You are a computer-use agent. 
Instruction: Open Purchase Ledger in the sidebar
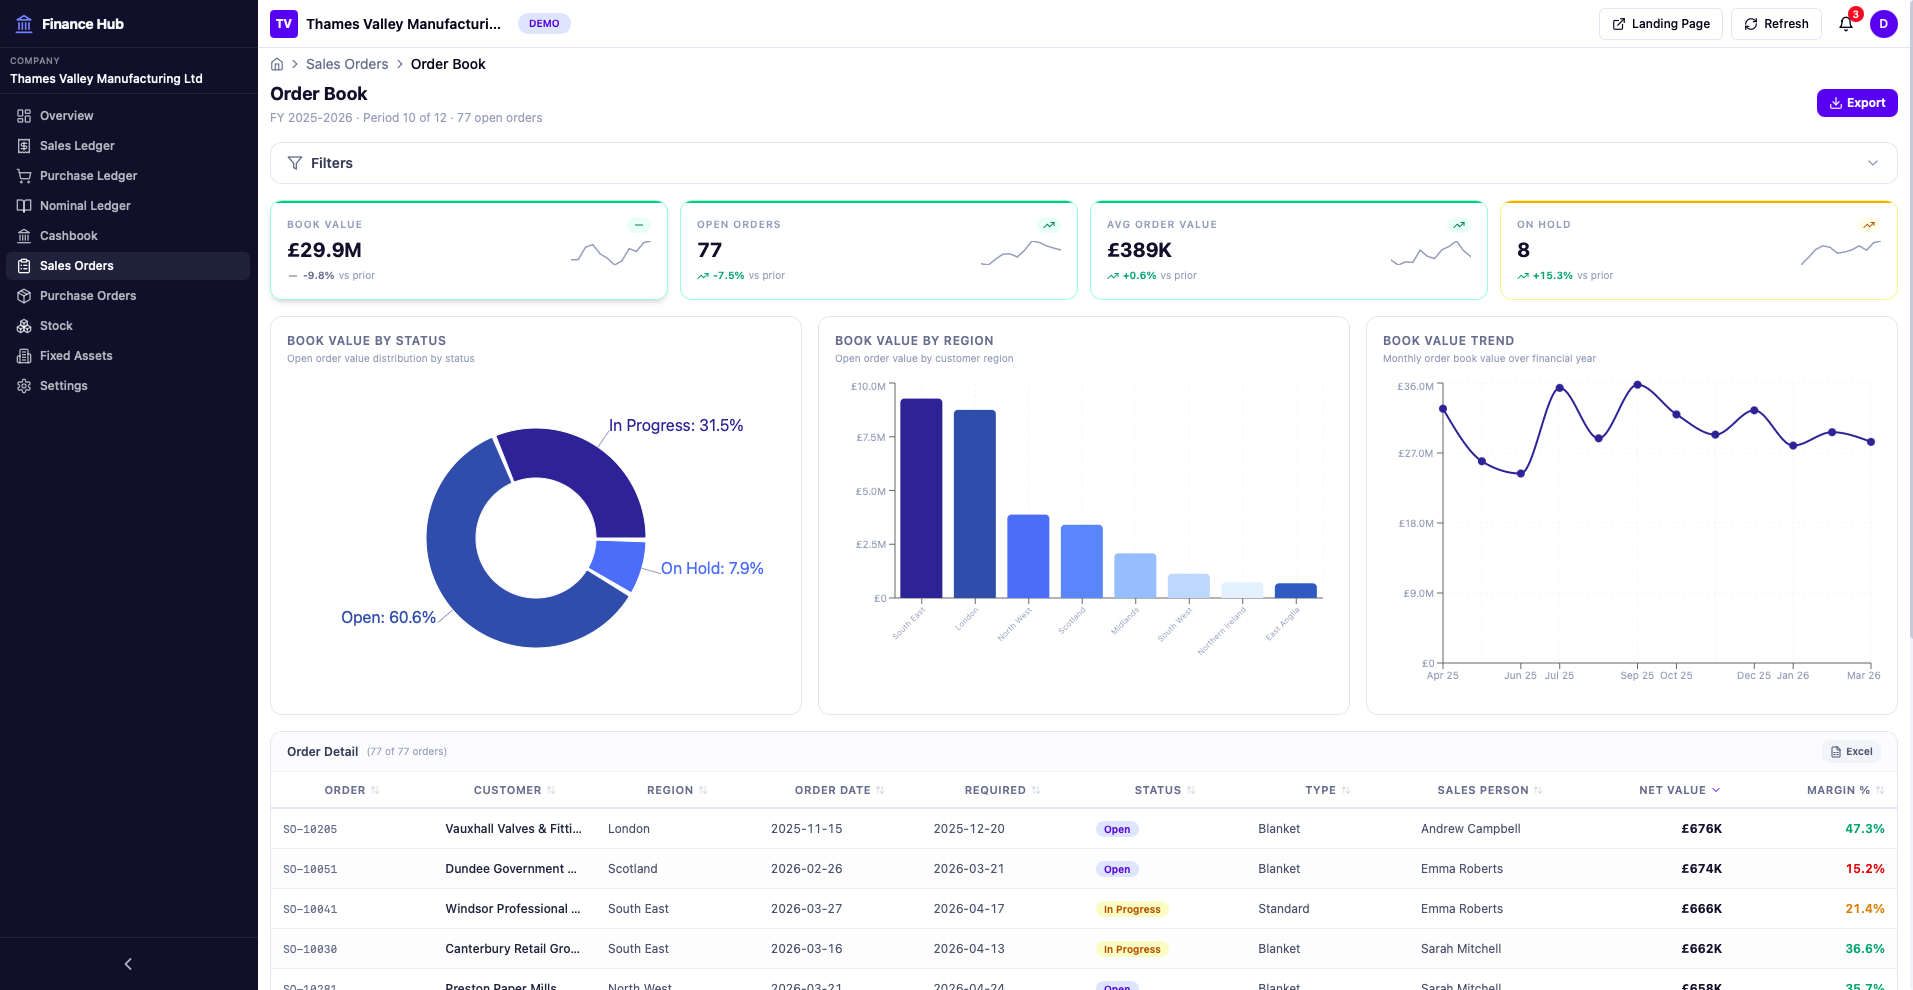[88, 176]
